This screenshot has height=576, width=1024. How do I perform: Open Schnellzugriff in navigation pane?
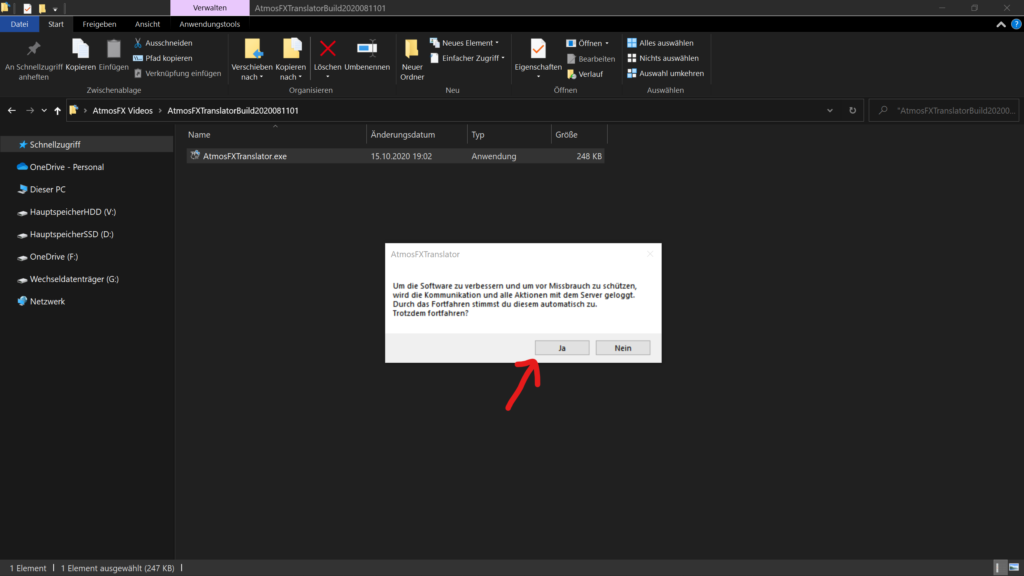point(86,144)
